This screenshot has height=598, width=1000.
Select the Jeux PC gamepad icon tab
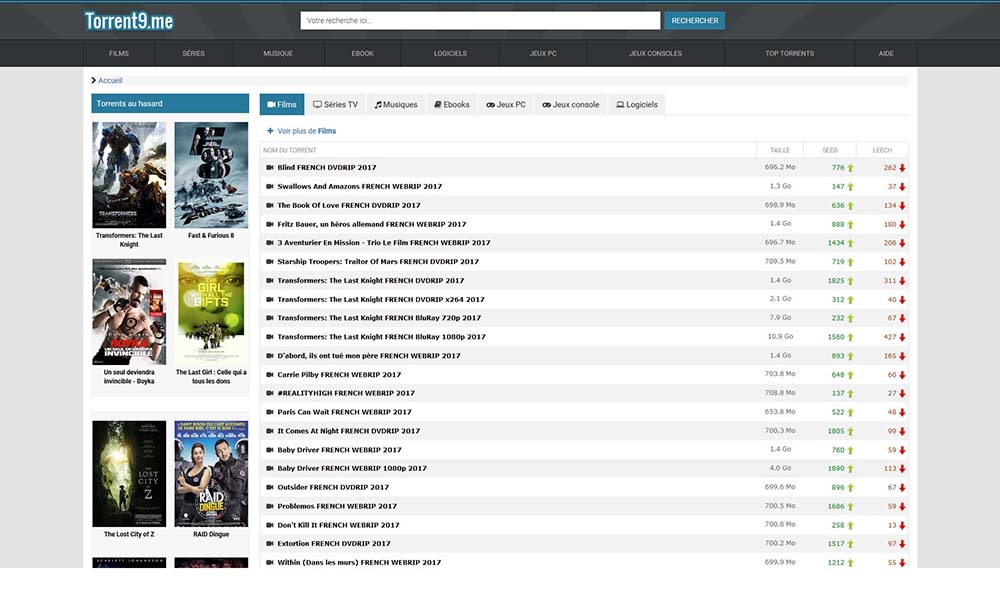pos(491,103)
